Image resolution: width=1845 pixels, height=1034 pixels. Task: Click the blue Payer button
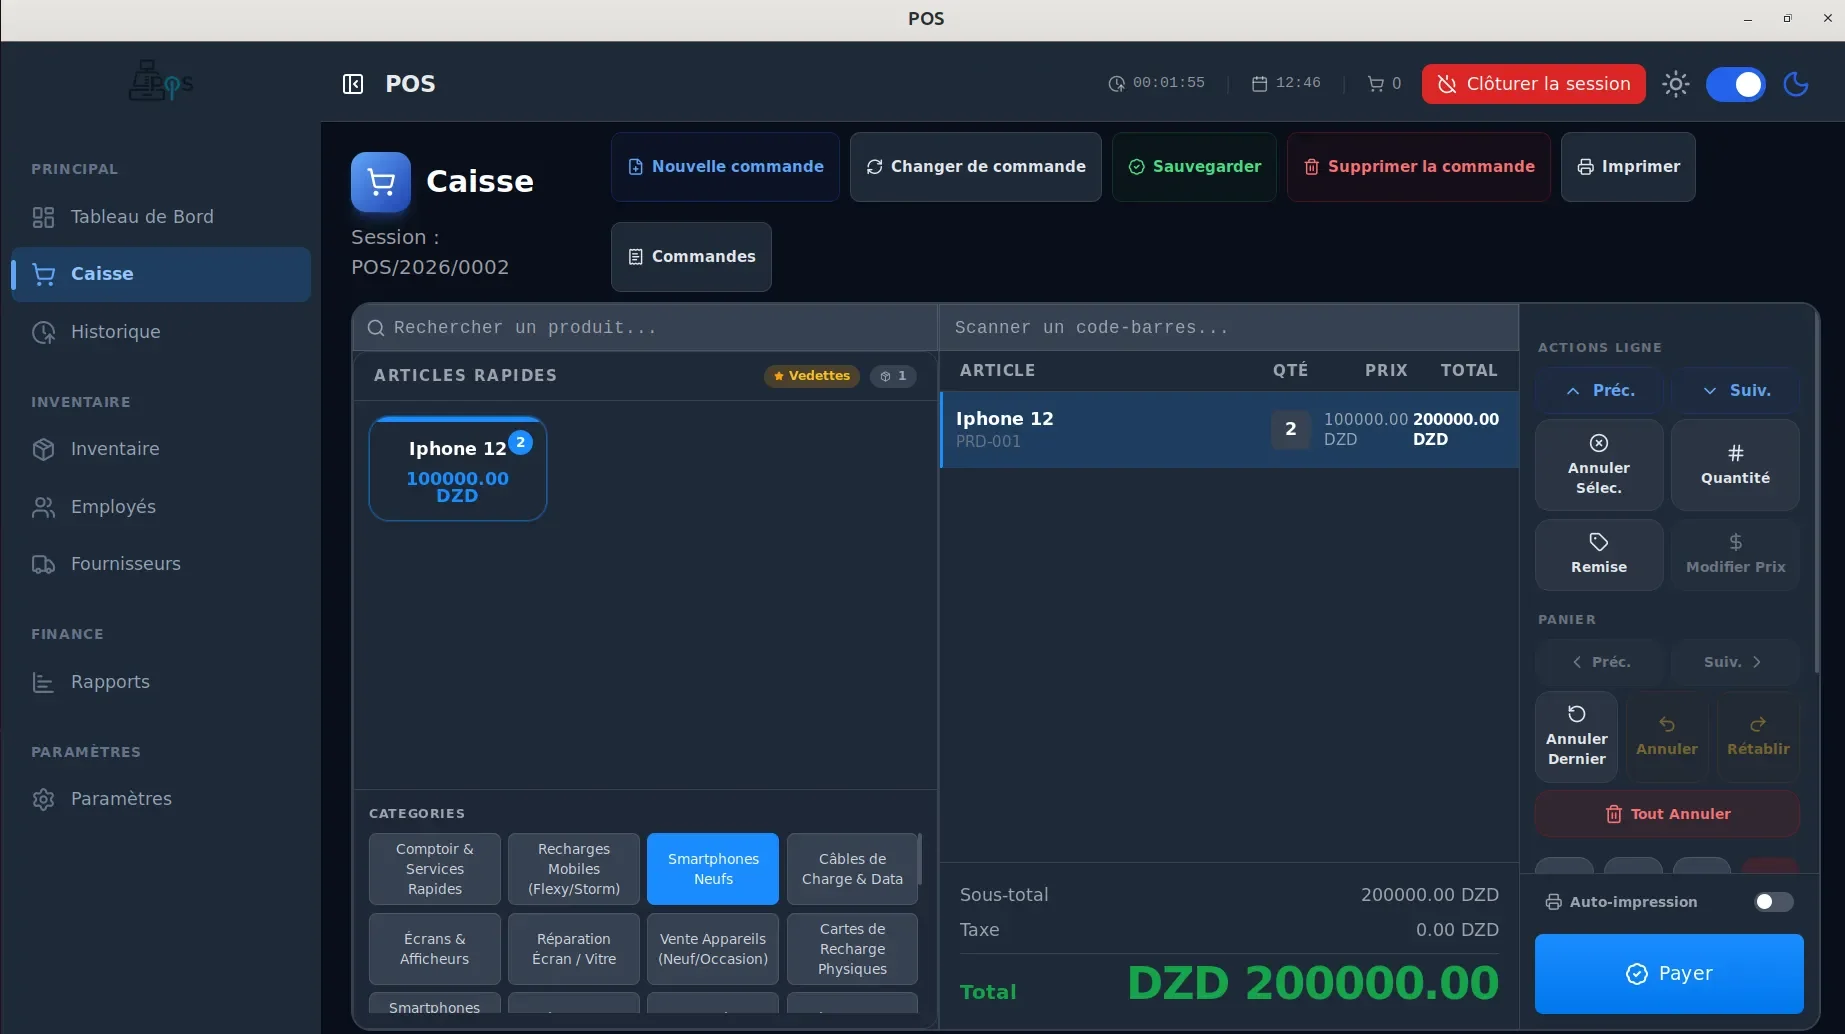[x=1669, y=974]
